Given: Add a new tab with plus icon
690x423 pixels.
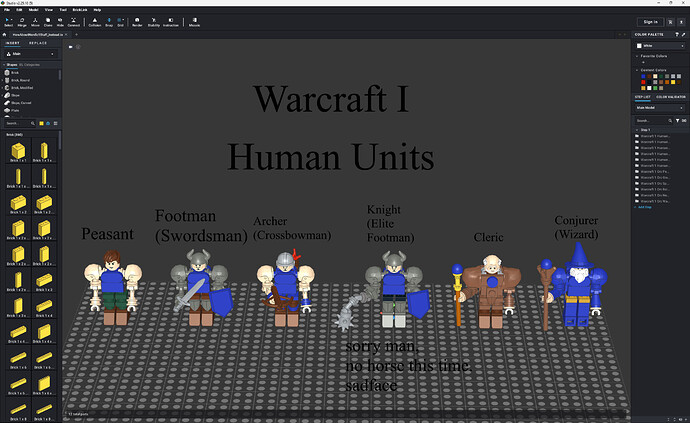Looking at the screenshot, I should (x=76, y=34).
